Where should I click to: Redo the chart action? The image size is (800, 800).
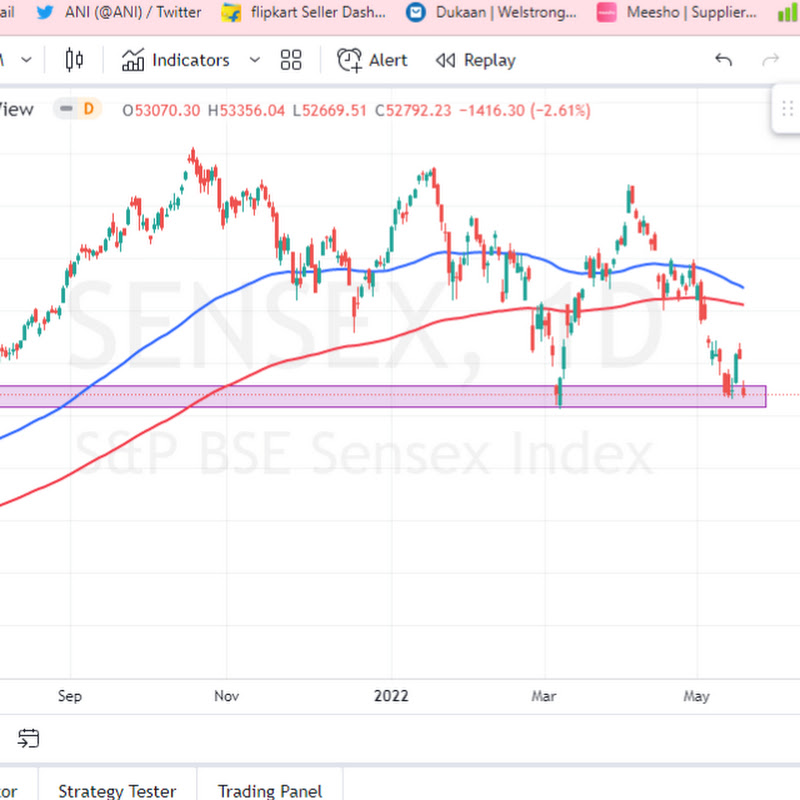click(x=770, y=60)
